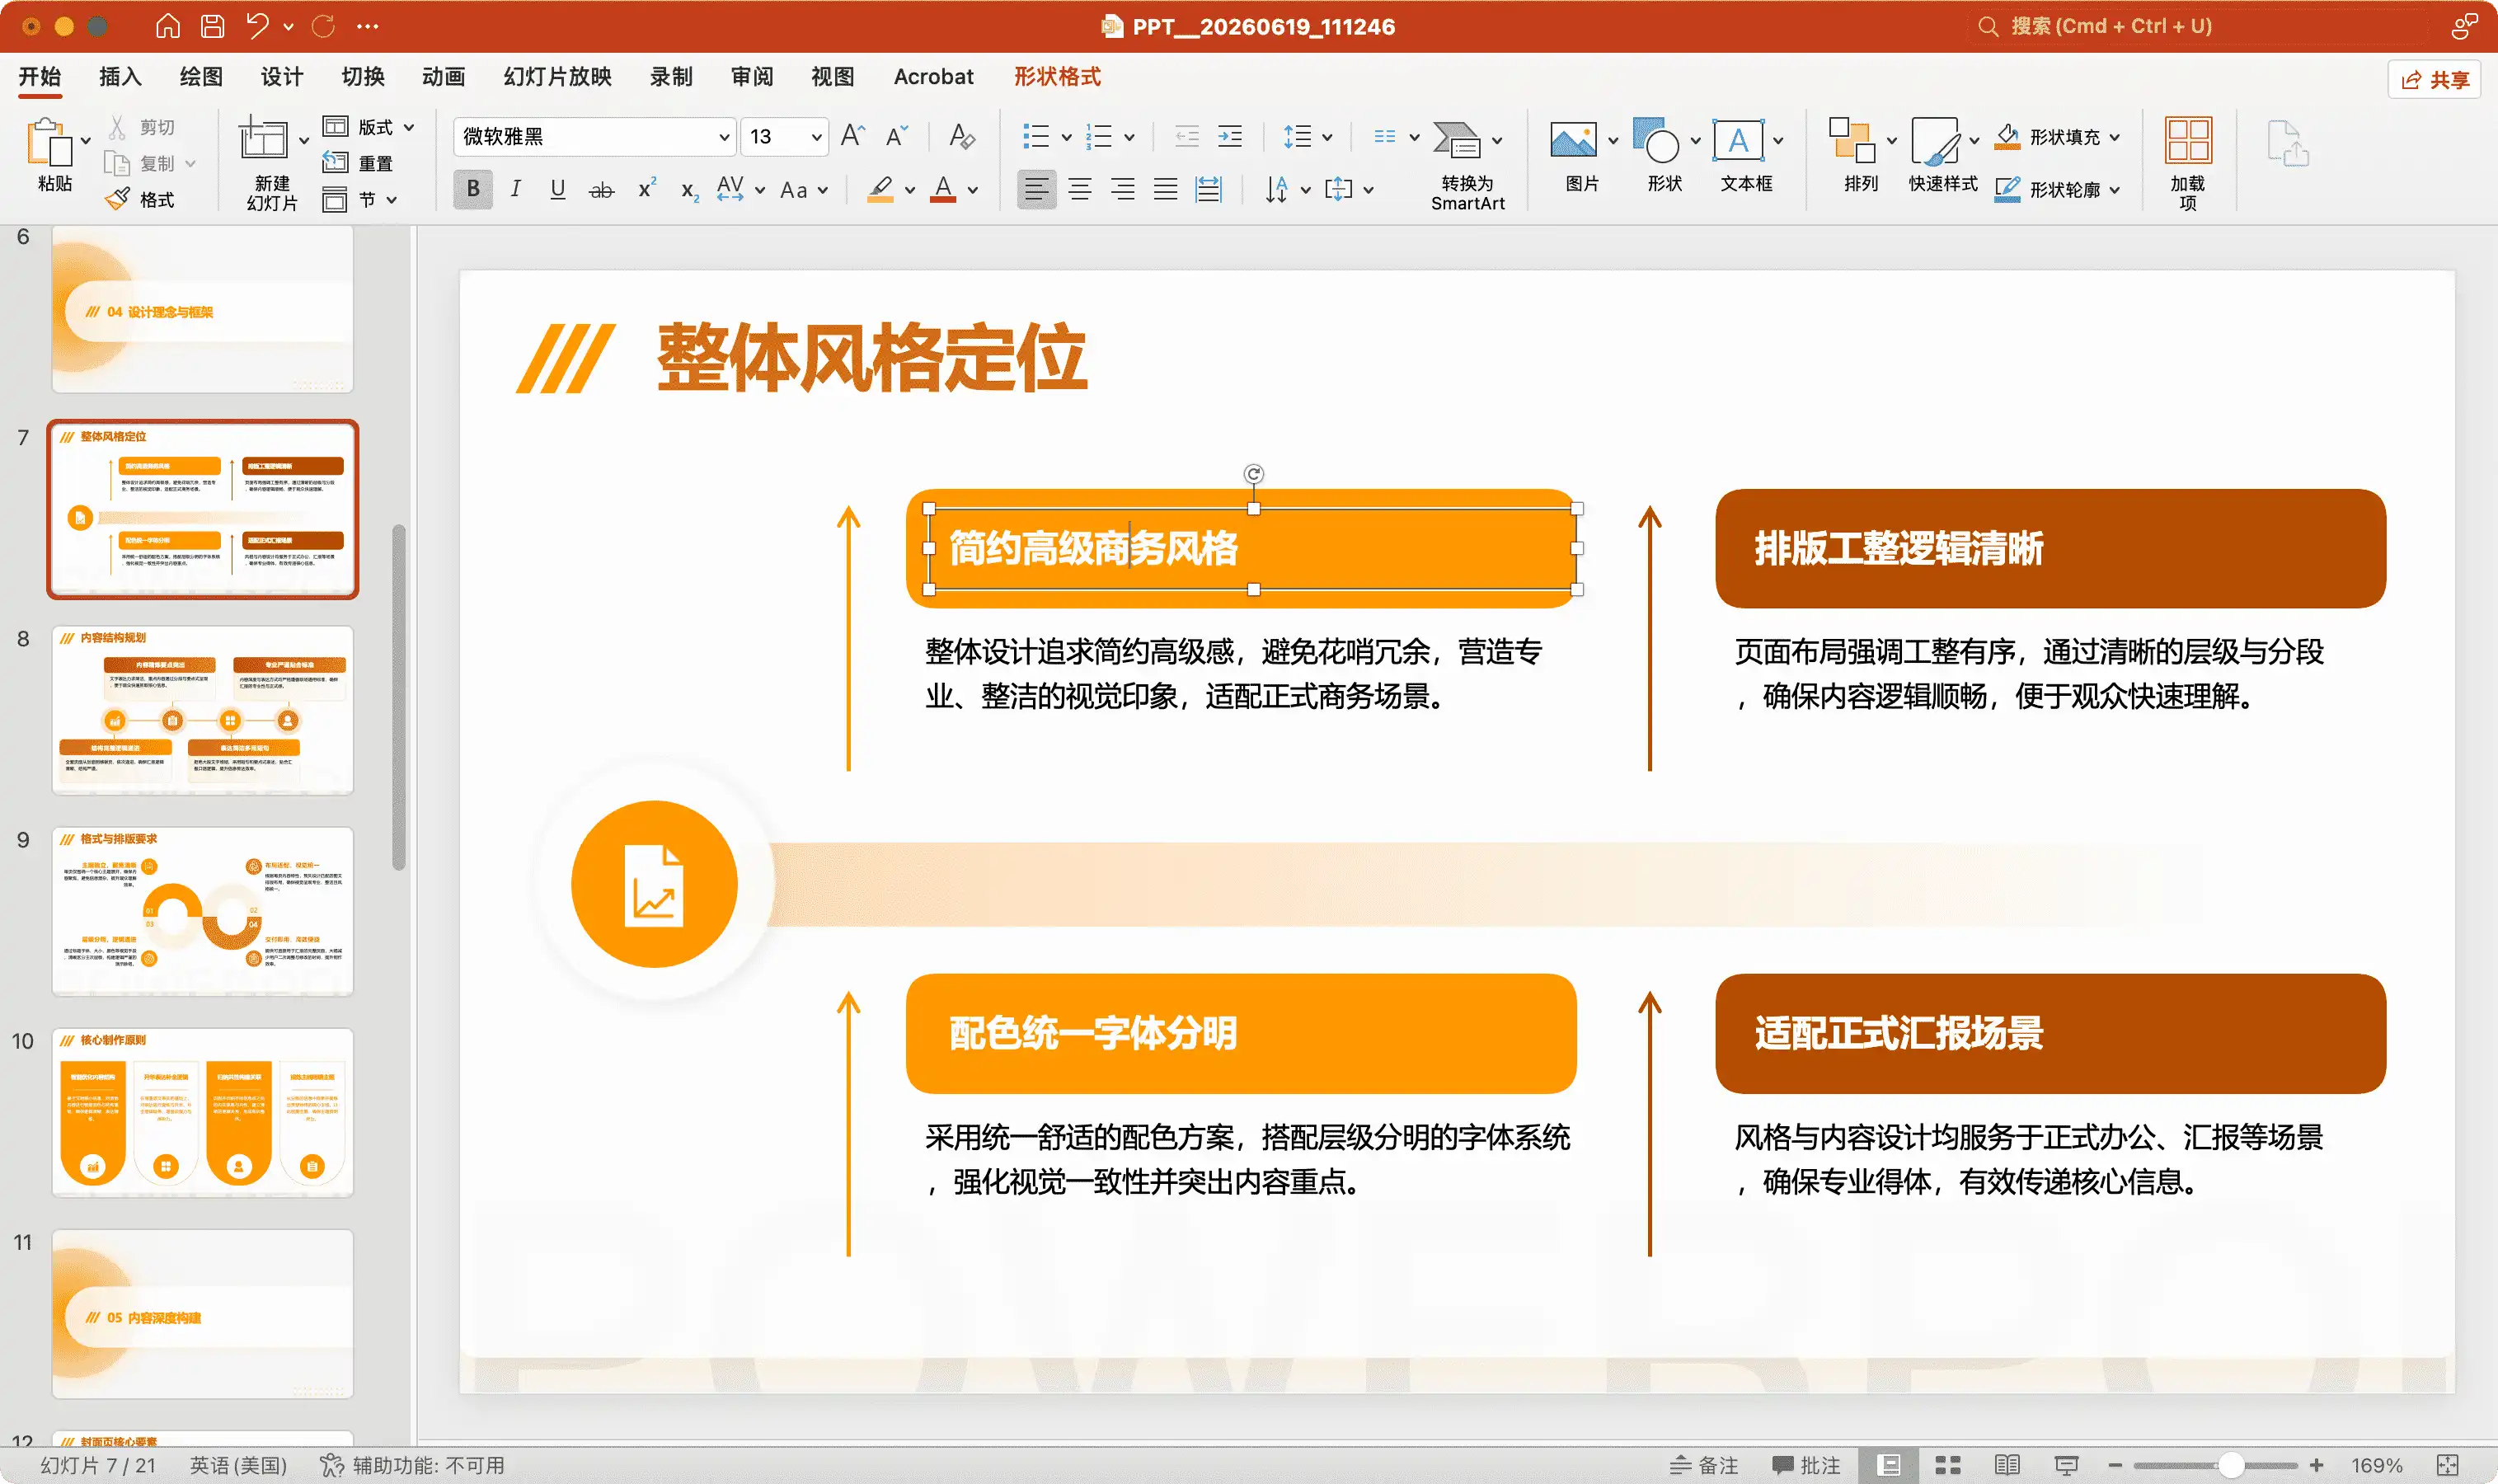Open the 动画 animations tab
The width and height of the screenshot is (2498, 1484).
(443, 77)
